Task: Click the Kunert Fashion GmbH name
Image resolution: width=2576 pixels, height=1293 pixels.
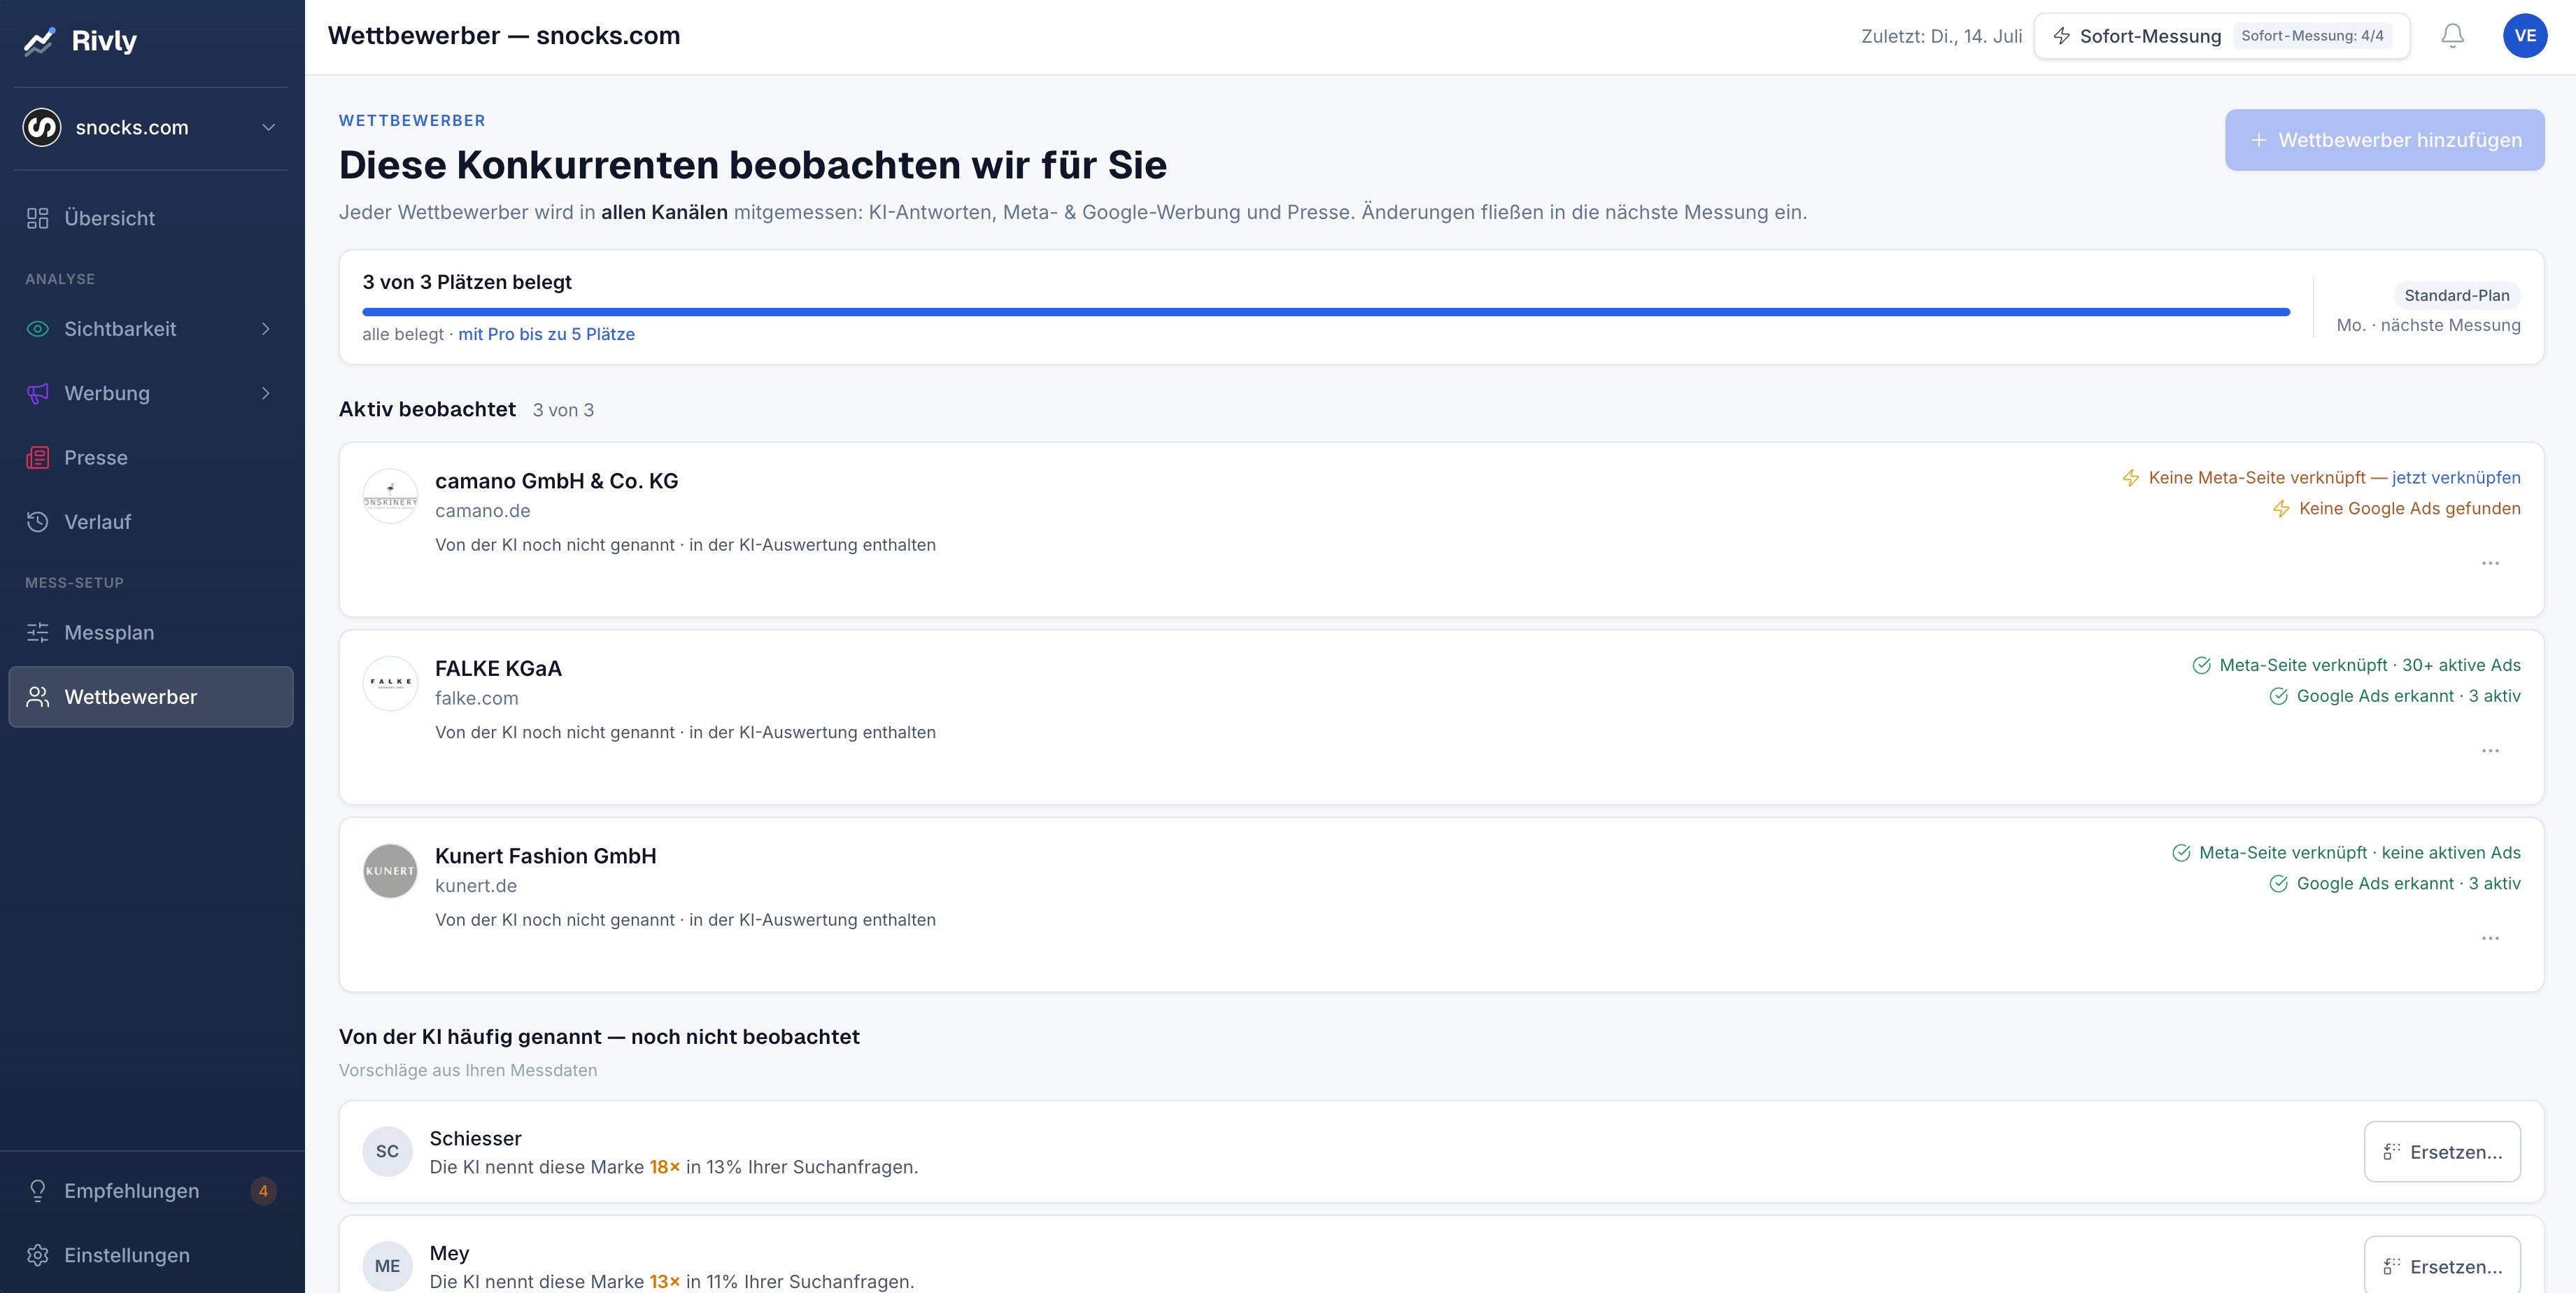Action: tap(546, 856)
